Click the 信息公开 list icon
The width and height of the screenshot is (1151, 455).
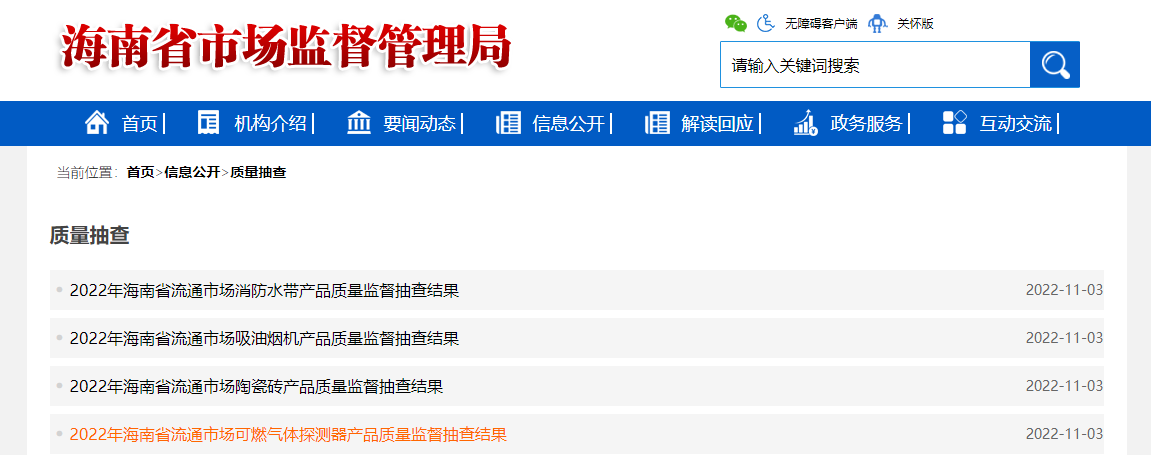(x=508, y=123)
